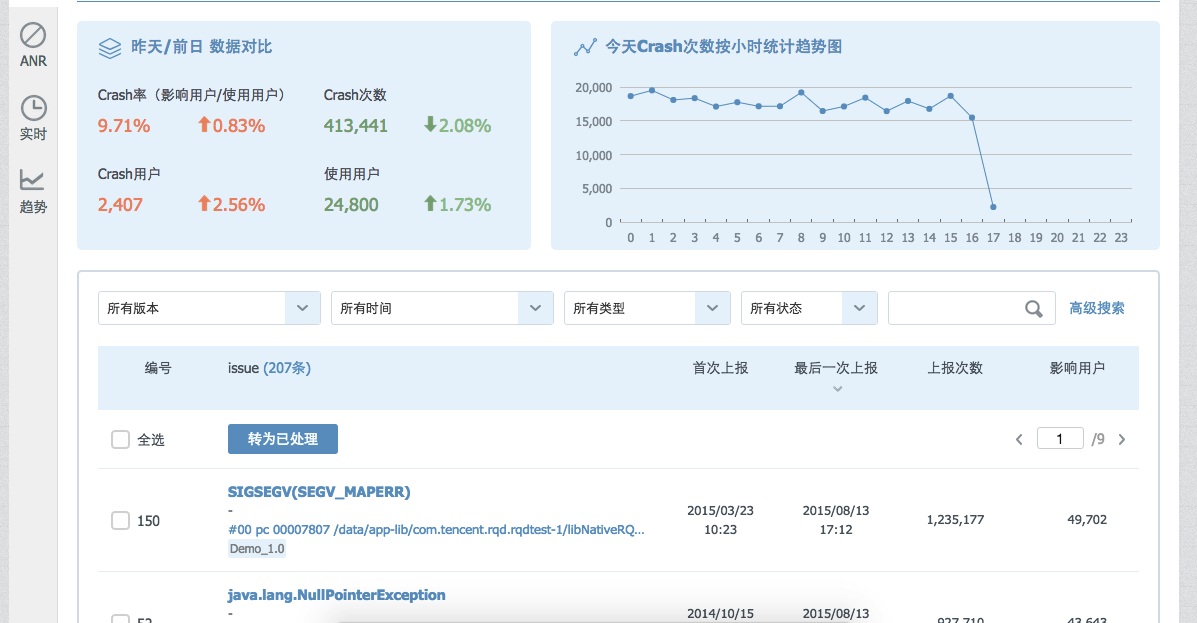Open 高级搜索 advanced search link
The image size is (1197, 623).
click(1097, 308)
